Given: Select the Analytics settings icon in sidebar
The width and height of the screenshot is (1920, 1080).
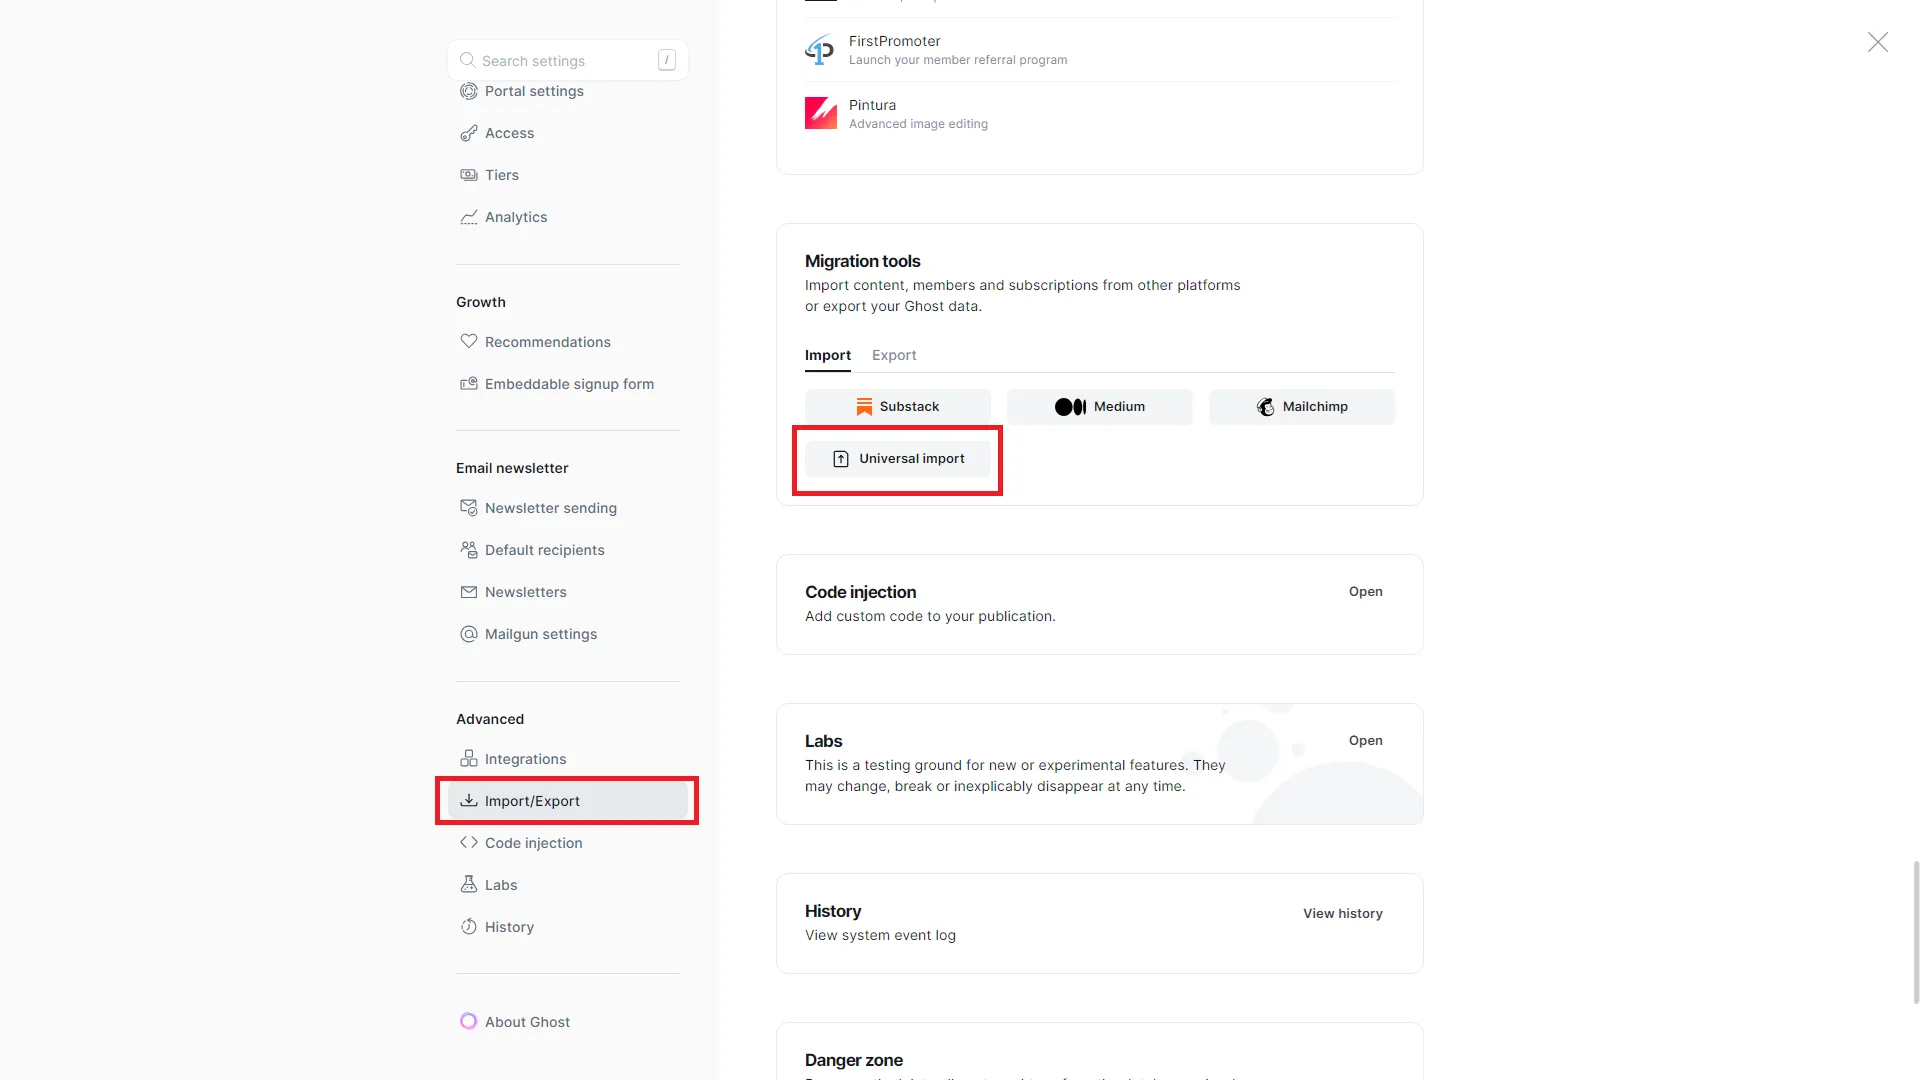Looking at the screenshot, I should point(469,217).
